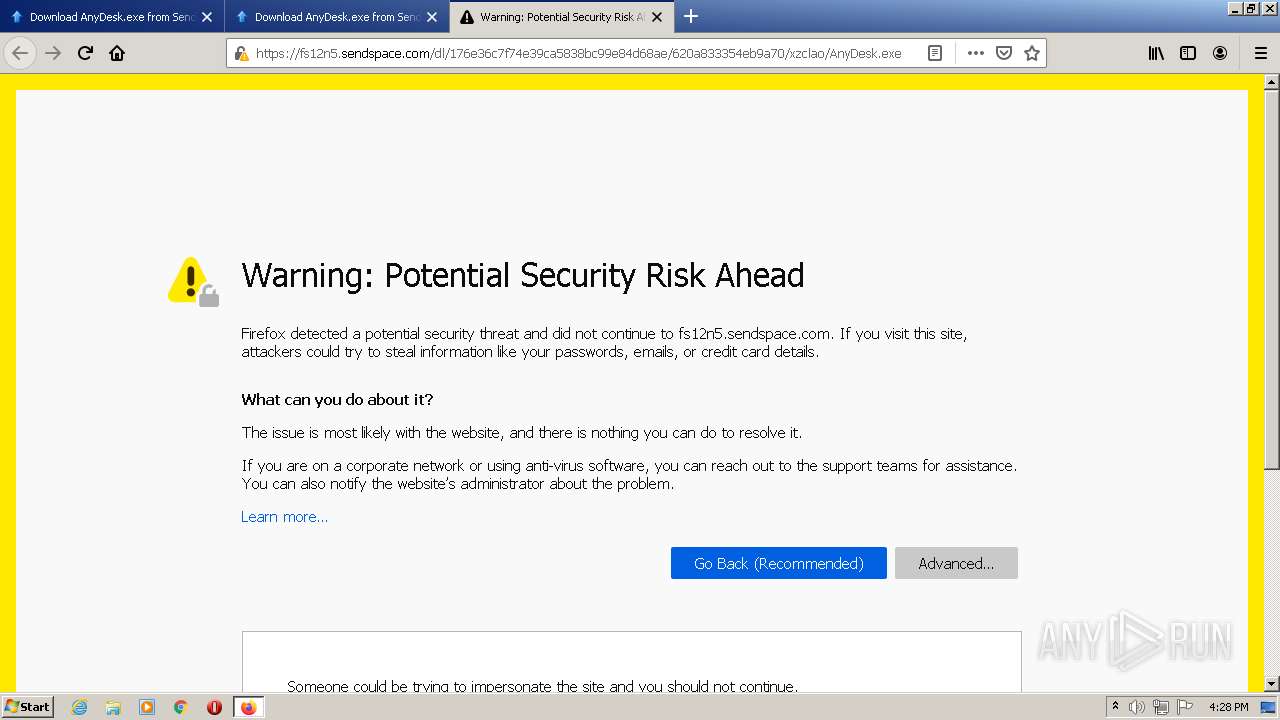
Task: Go back using the browser back arrow
Action: click(20, 53)
